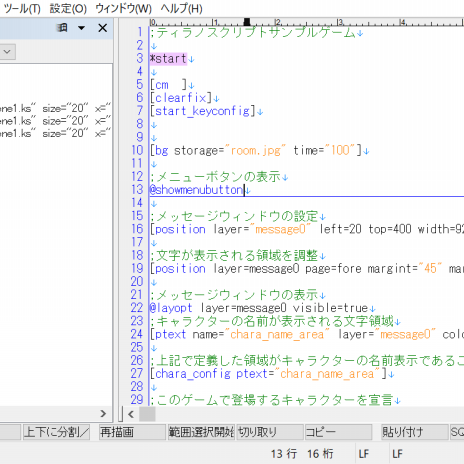Viewport: 464px width, 464px height.
Task: Open the side panel dropdown arrow menu
Action: click(x=81, y=28)
